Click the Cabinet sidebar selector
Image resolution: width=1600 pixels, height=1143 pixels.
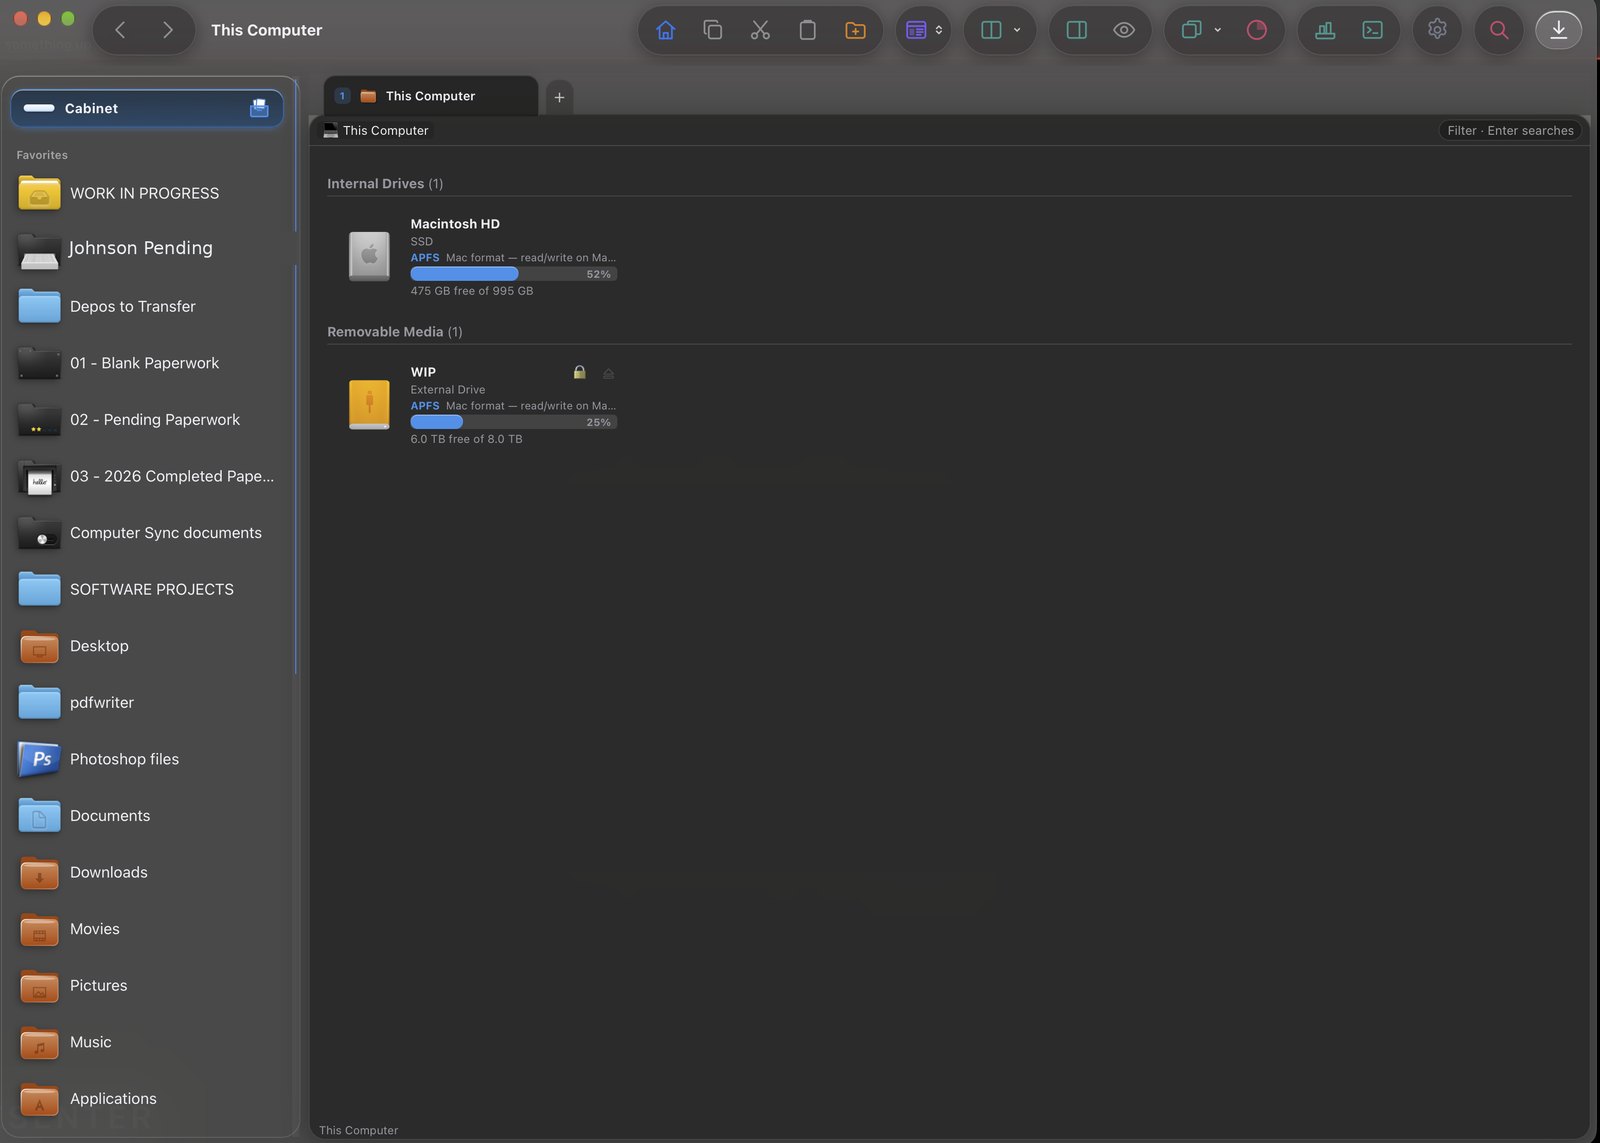pyautogui.click(x=147, y=108)
